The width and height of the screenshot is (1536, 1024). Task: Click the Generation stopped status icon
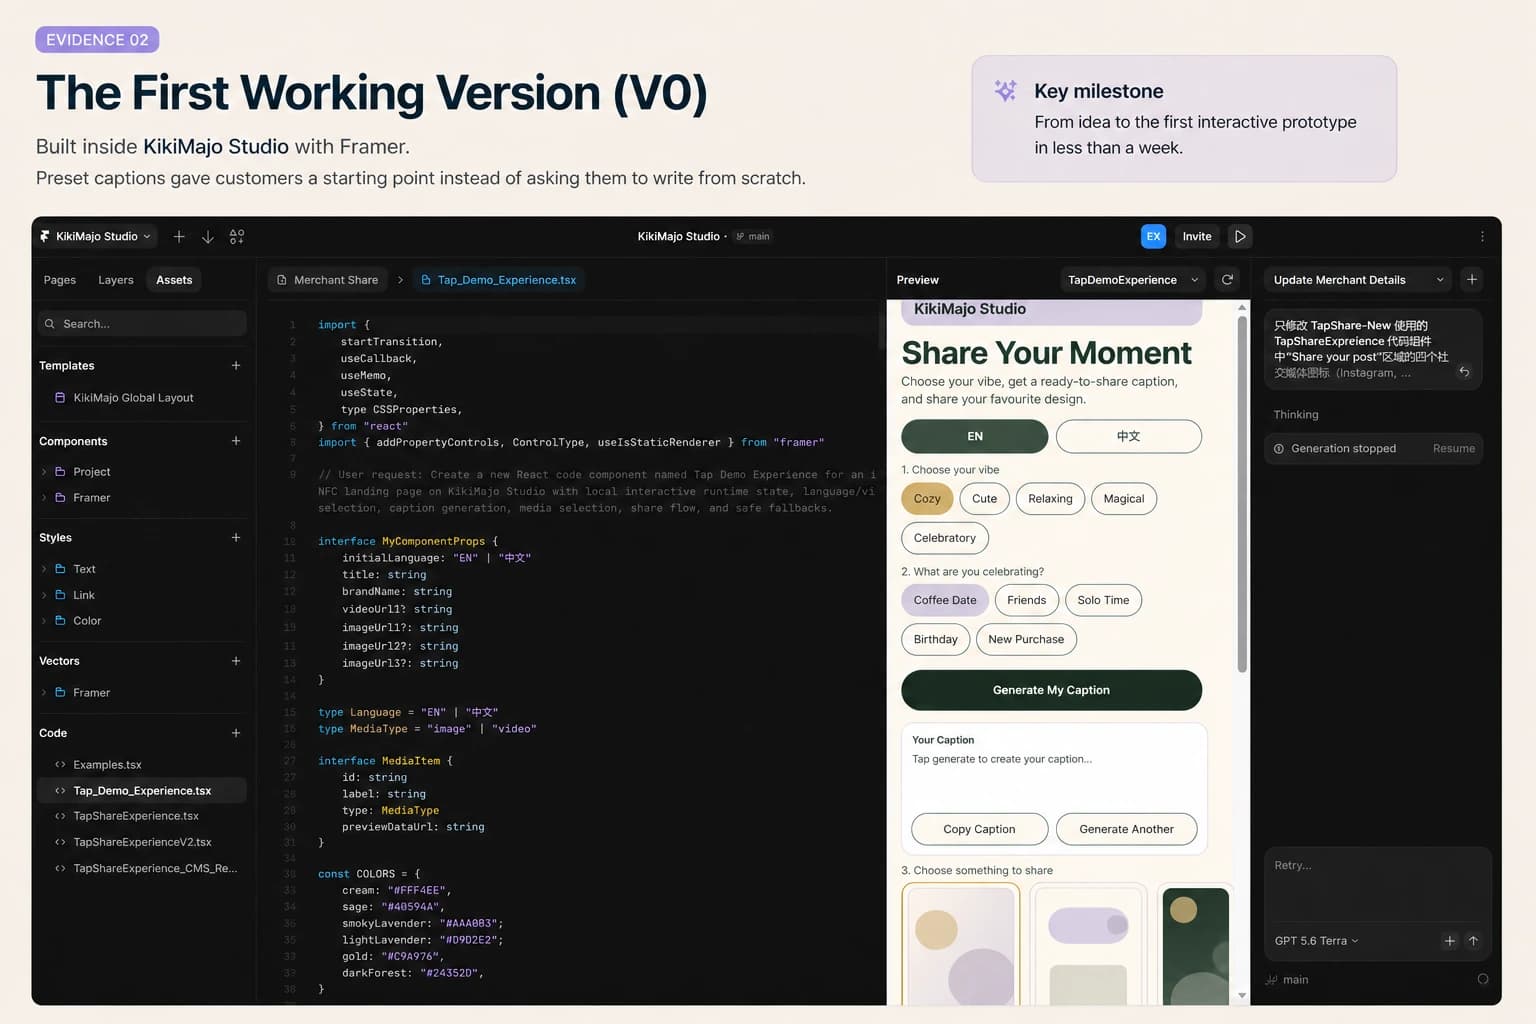point(1279,449)
